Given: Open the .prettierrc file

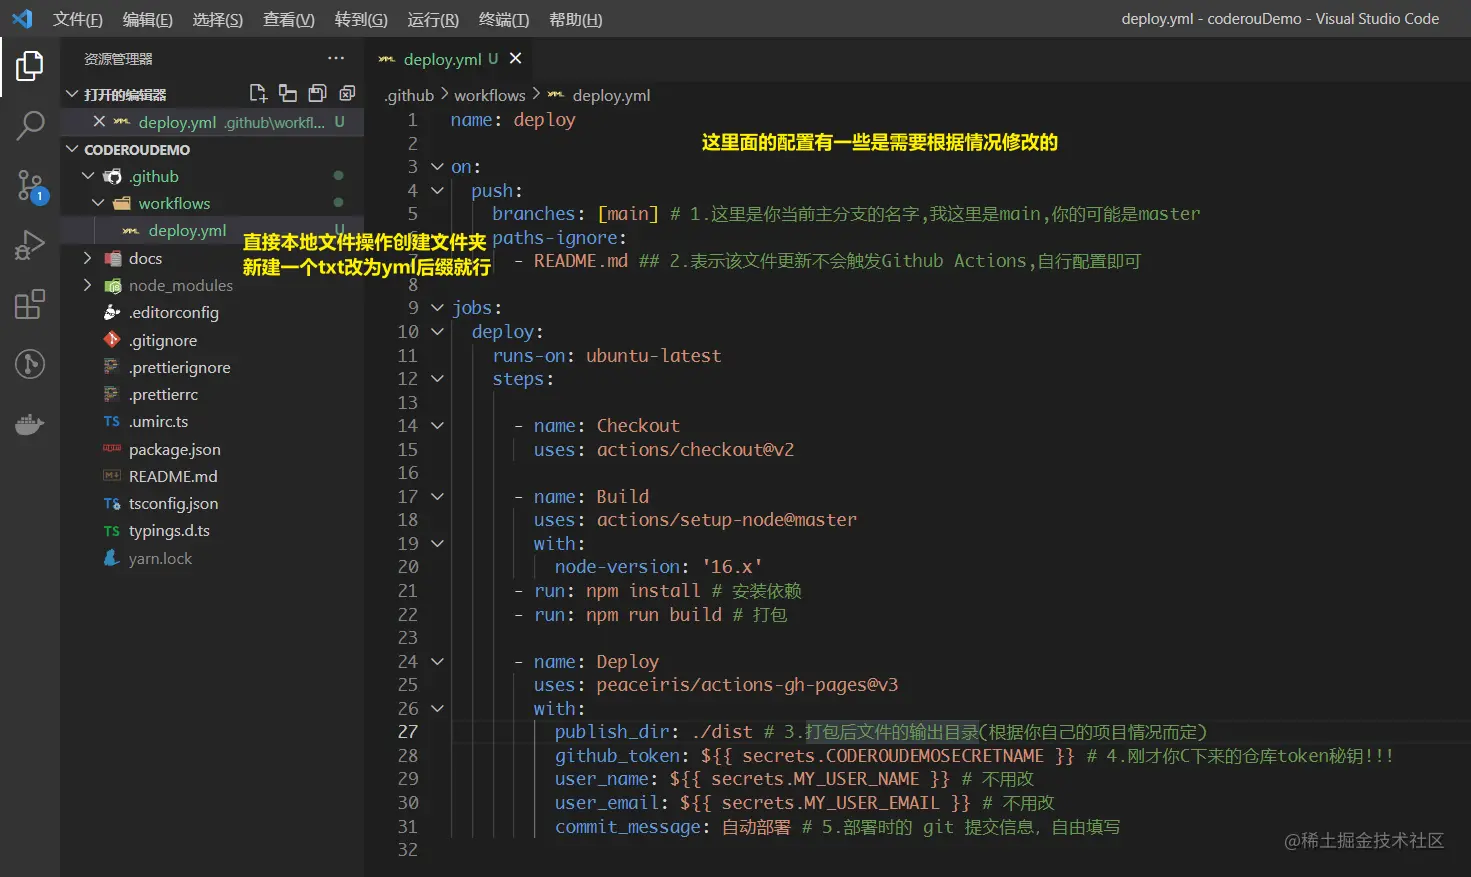Looking at the screenshot, I should (163, 394).
